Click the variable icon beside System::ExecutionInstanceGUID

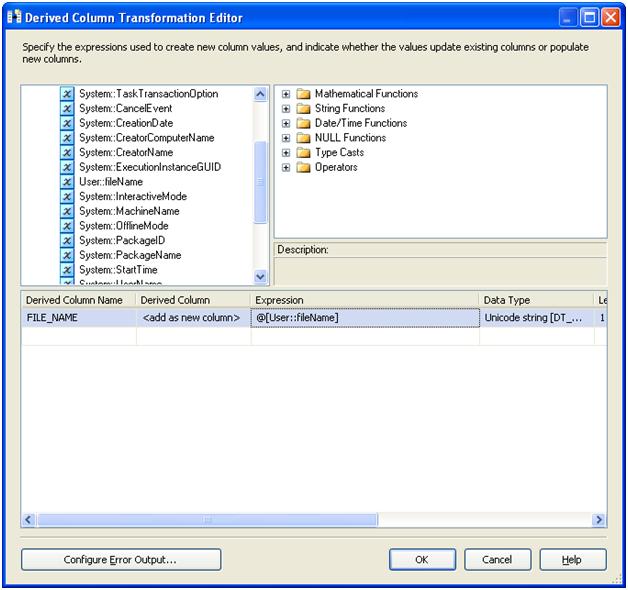pos(67,167)
